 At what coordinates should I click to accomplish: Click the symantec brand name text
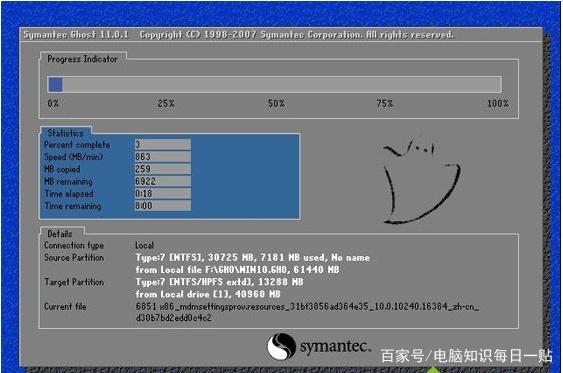point(335,346)
